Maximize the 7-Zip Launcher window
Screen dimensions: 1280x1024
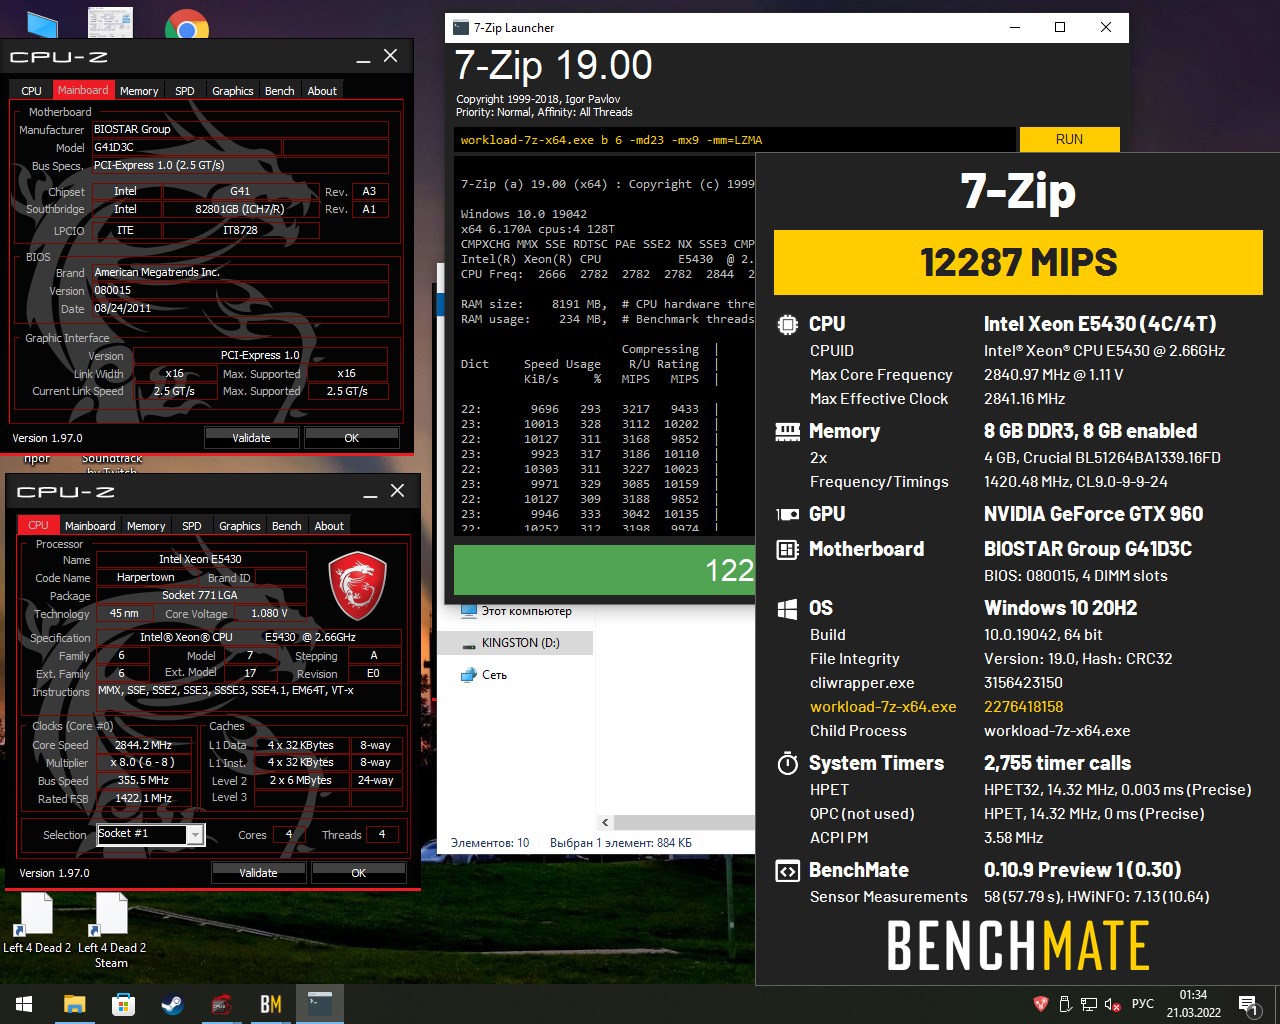tap(1060, 27)
